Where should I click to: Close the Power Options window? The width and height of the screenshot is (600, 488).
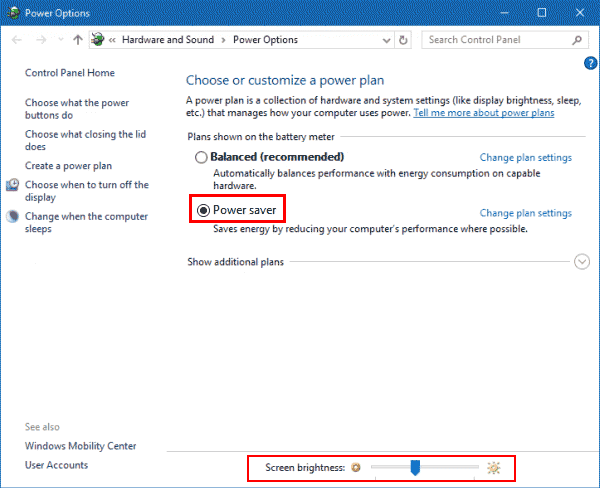coord(580,13)
